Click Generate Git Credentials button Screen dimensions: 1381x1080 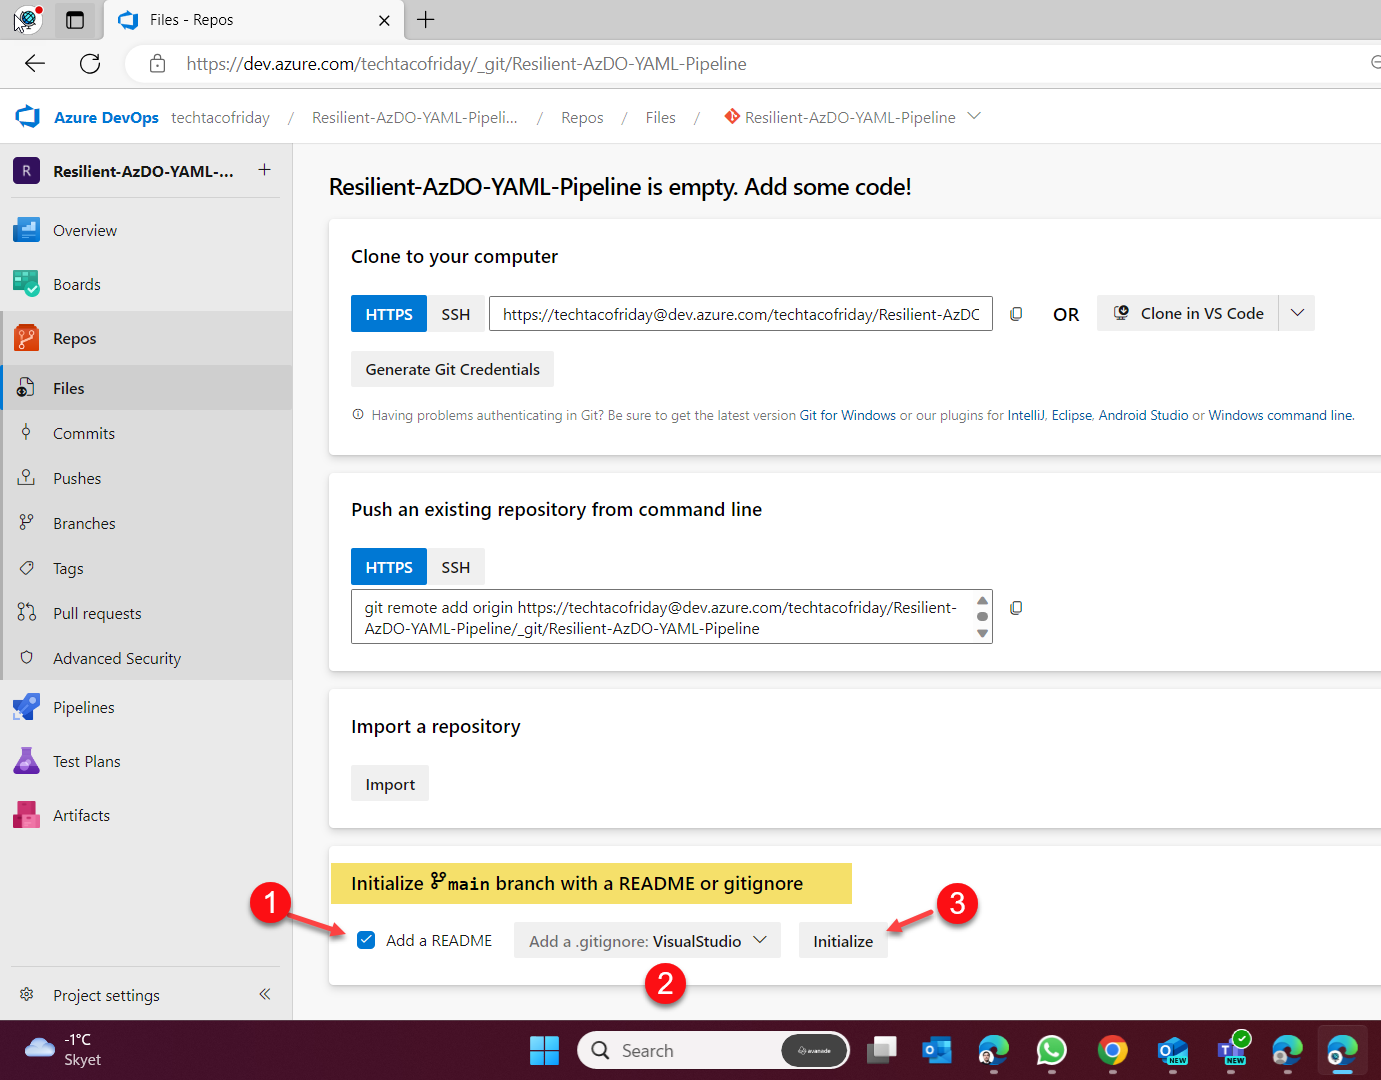coord(452,369)
